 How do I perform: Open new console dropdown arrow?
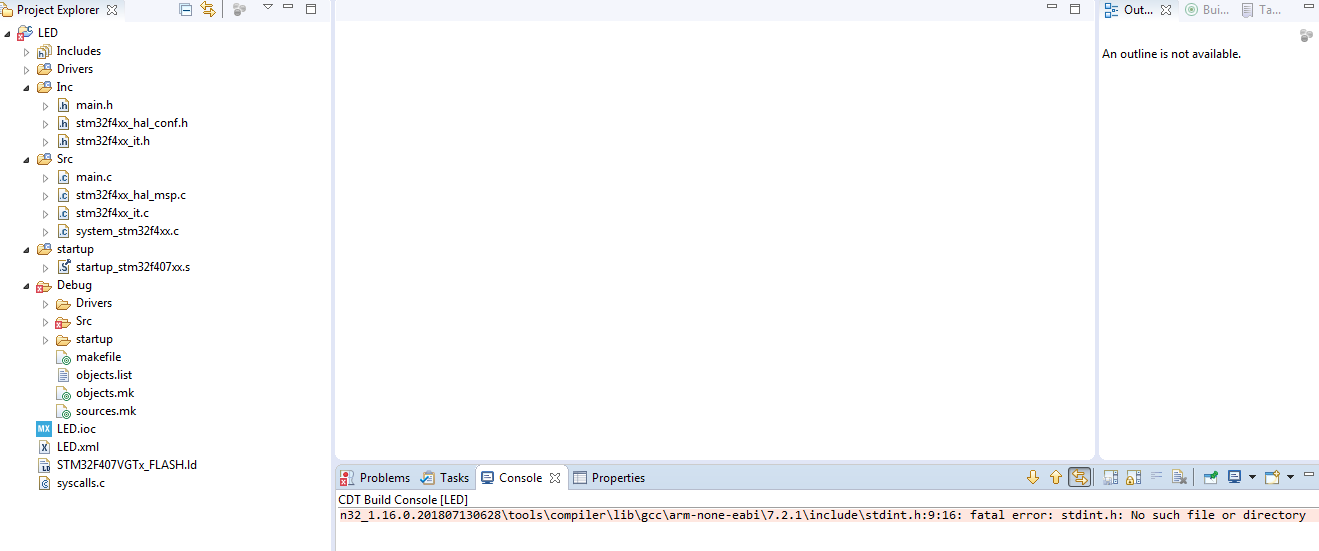1290,478
